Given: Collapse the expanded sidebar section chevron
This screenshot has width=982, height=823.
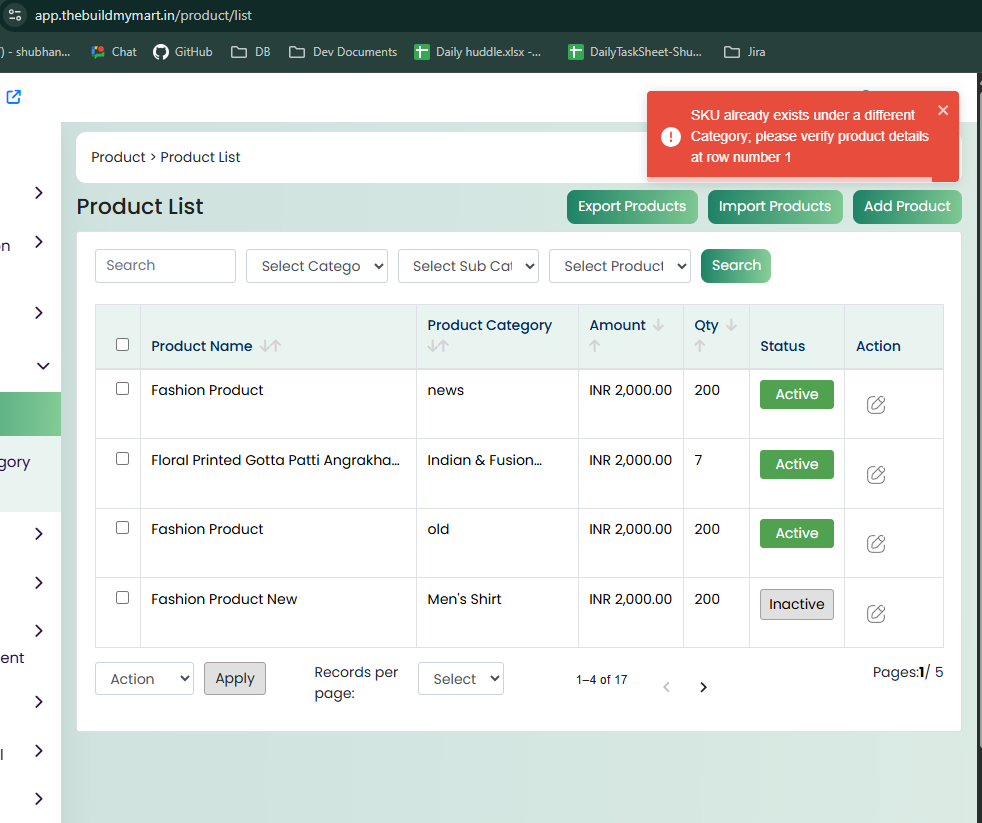Looking at the screenshot, I should pyautogui.click(x=43, y=366).
